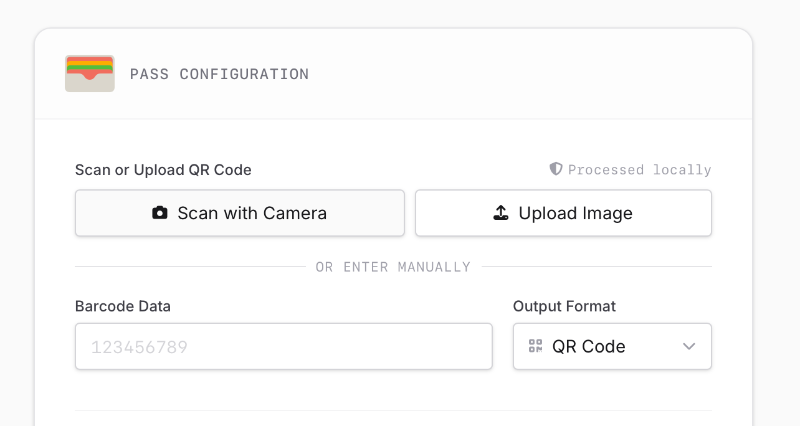Click the OR ENTER MANUALLY divider text

point(393,267)
